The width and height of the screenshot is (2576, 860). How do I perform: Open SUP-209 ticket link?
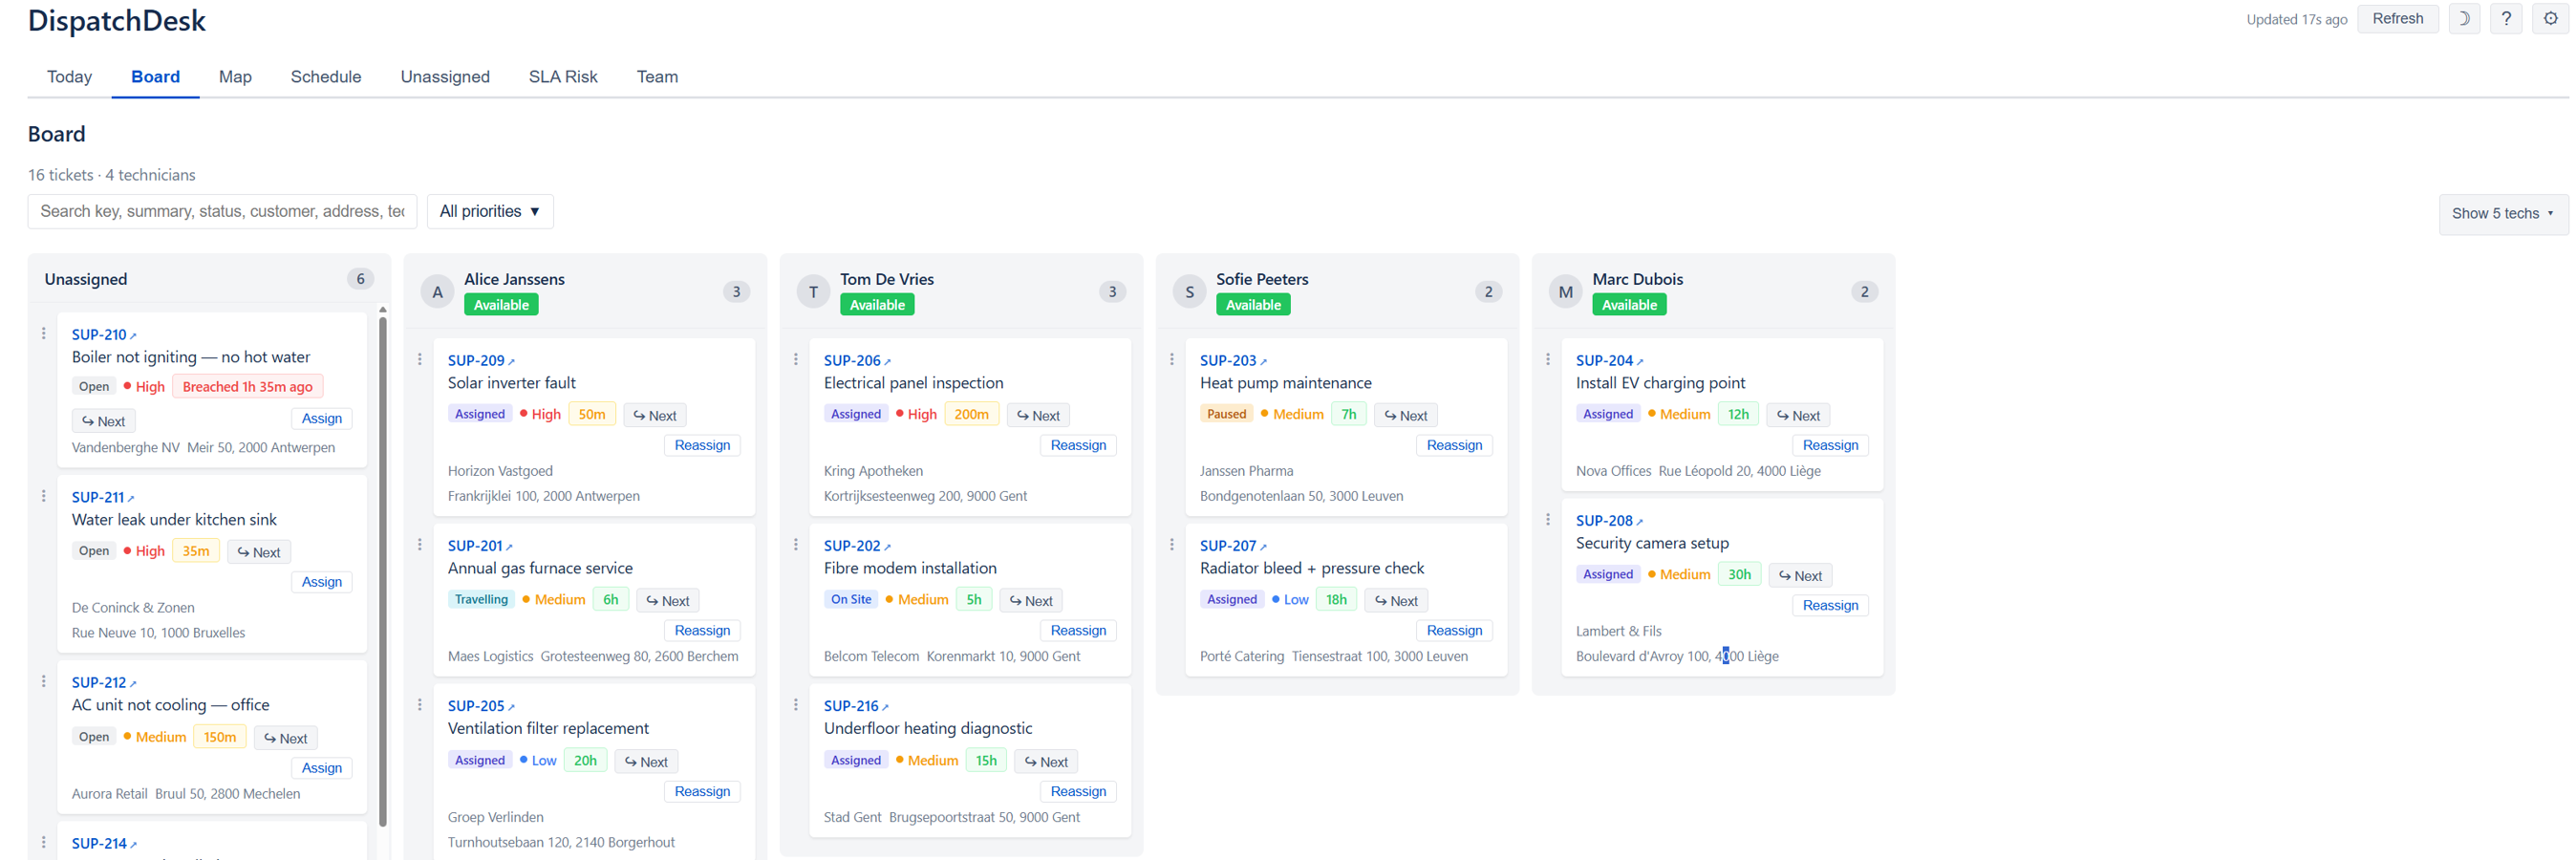pyautogui.click(x=481, y=361)
